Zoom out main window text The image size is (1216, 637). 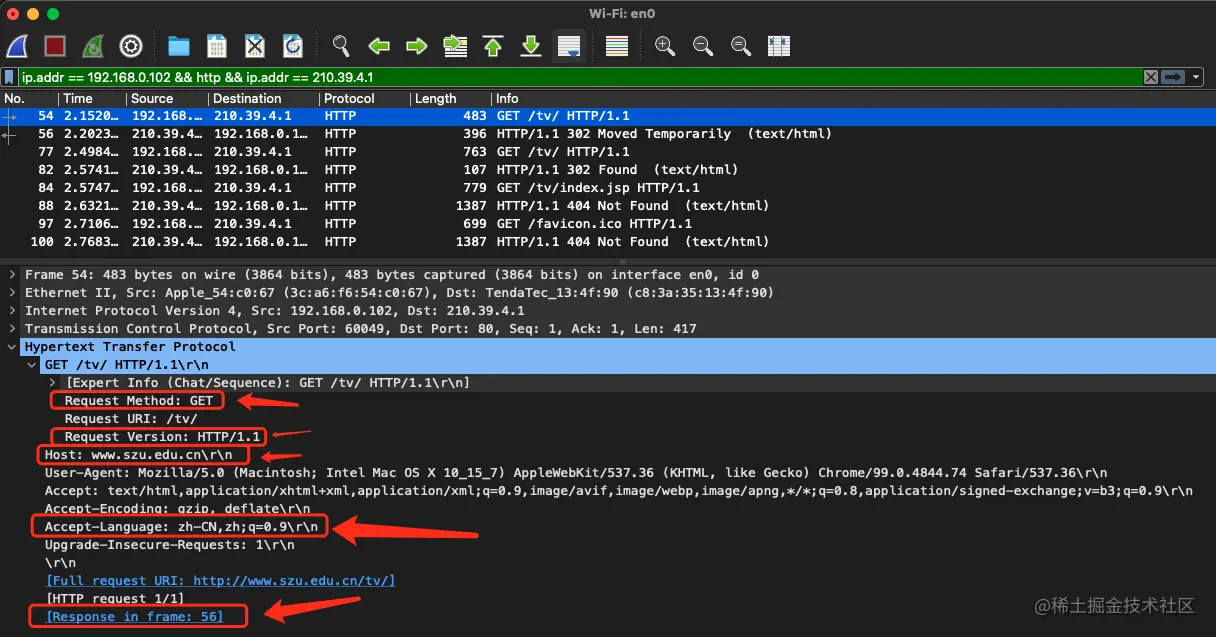click(x=703, y=46)
